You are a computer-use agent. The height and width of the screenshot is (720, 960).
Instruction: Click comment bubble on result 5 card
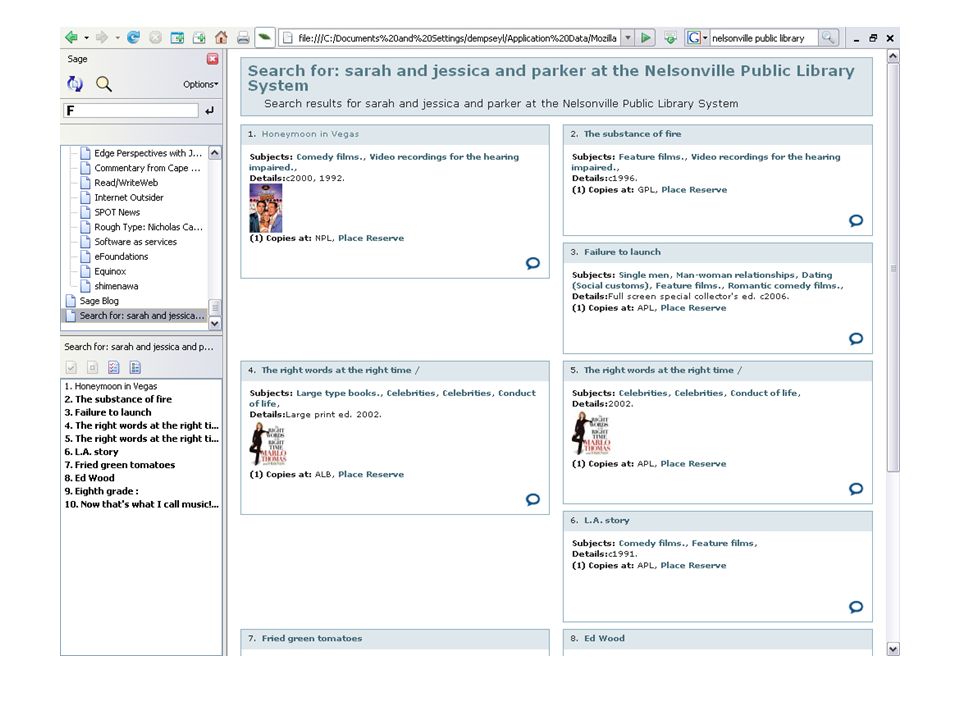point(856,489)
